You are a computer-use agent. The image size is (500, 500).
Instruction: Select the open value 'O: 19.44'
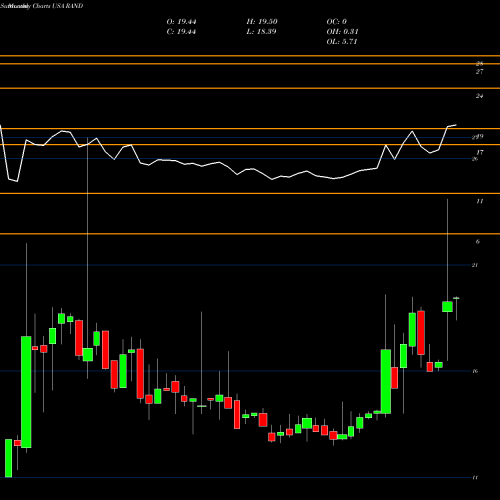pyautogui.click(x=181, y=22)
